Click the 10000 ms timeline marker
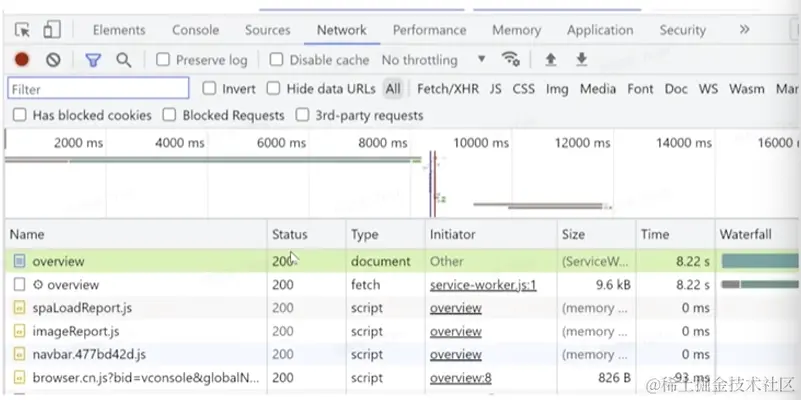The image size is (801, 400). click(x=481, y=143)
